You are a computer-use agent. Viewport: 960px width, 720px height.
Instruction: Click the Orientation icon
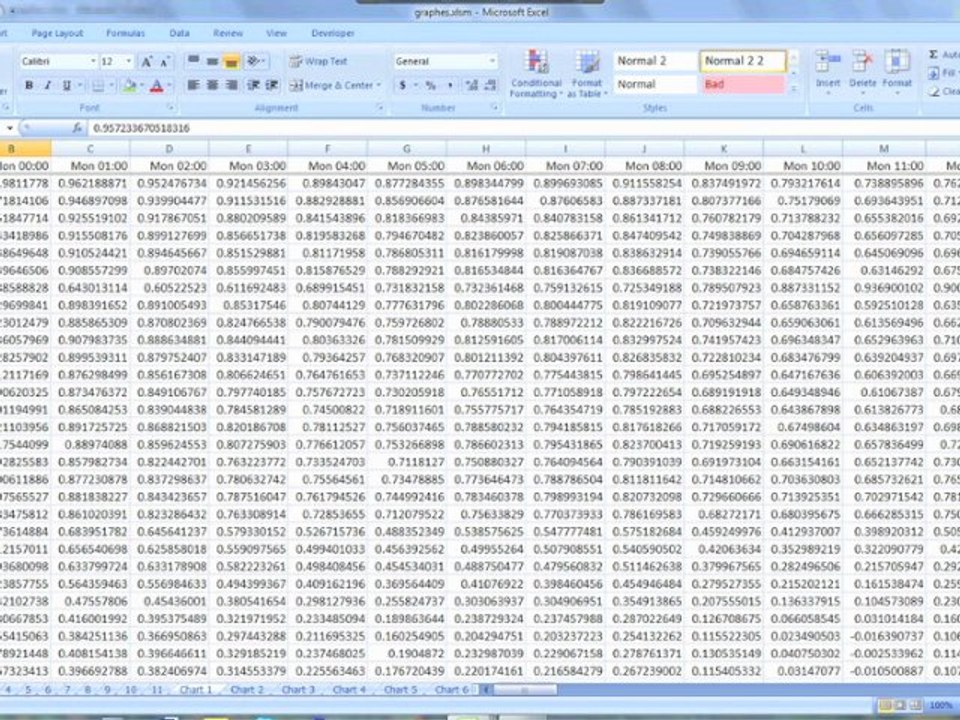tap(253, 61)
